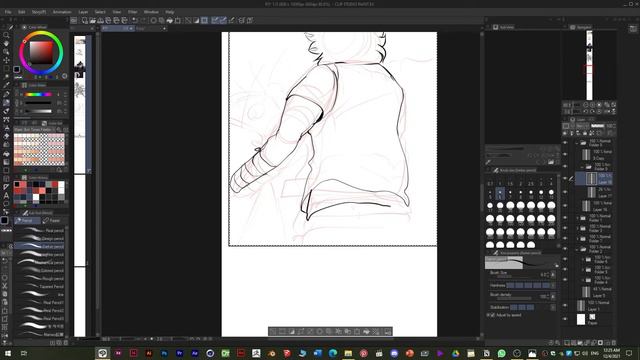This screenshot has height=360, width=640.
Task: Open WhatsApp from the taskbar
Action: (502, 353)
